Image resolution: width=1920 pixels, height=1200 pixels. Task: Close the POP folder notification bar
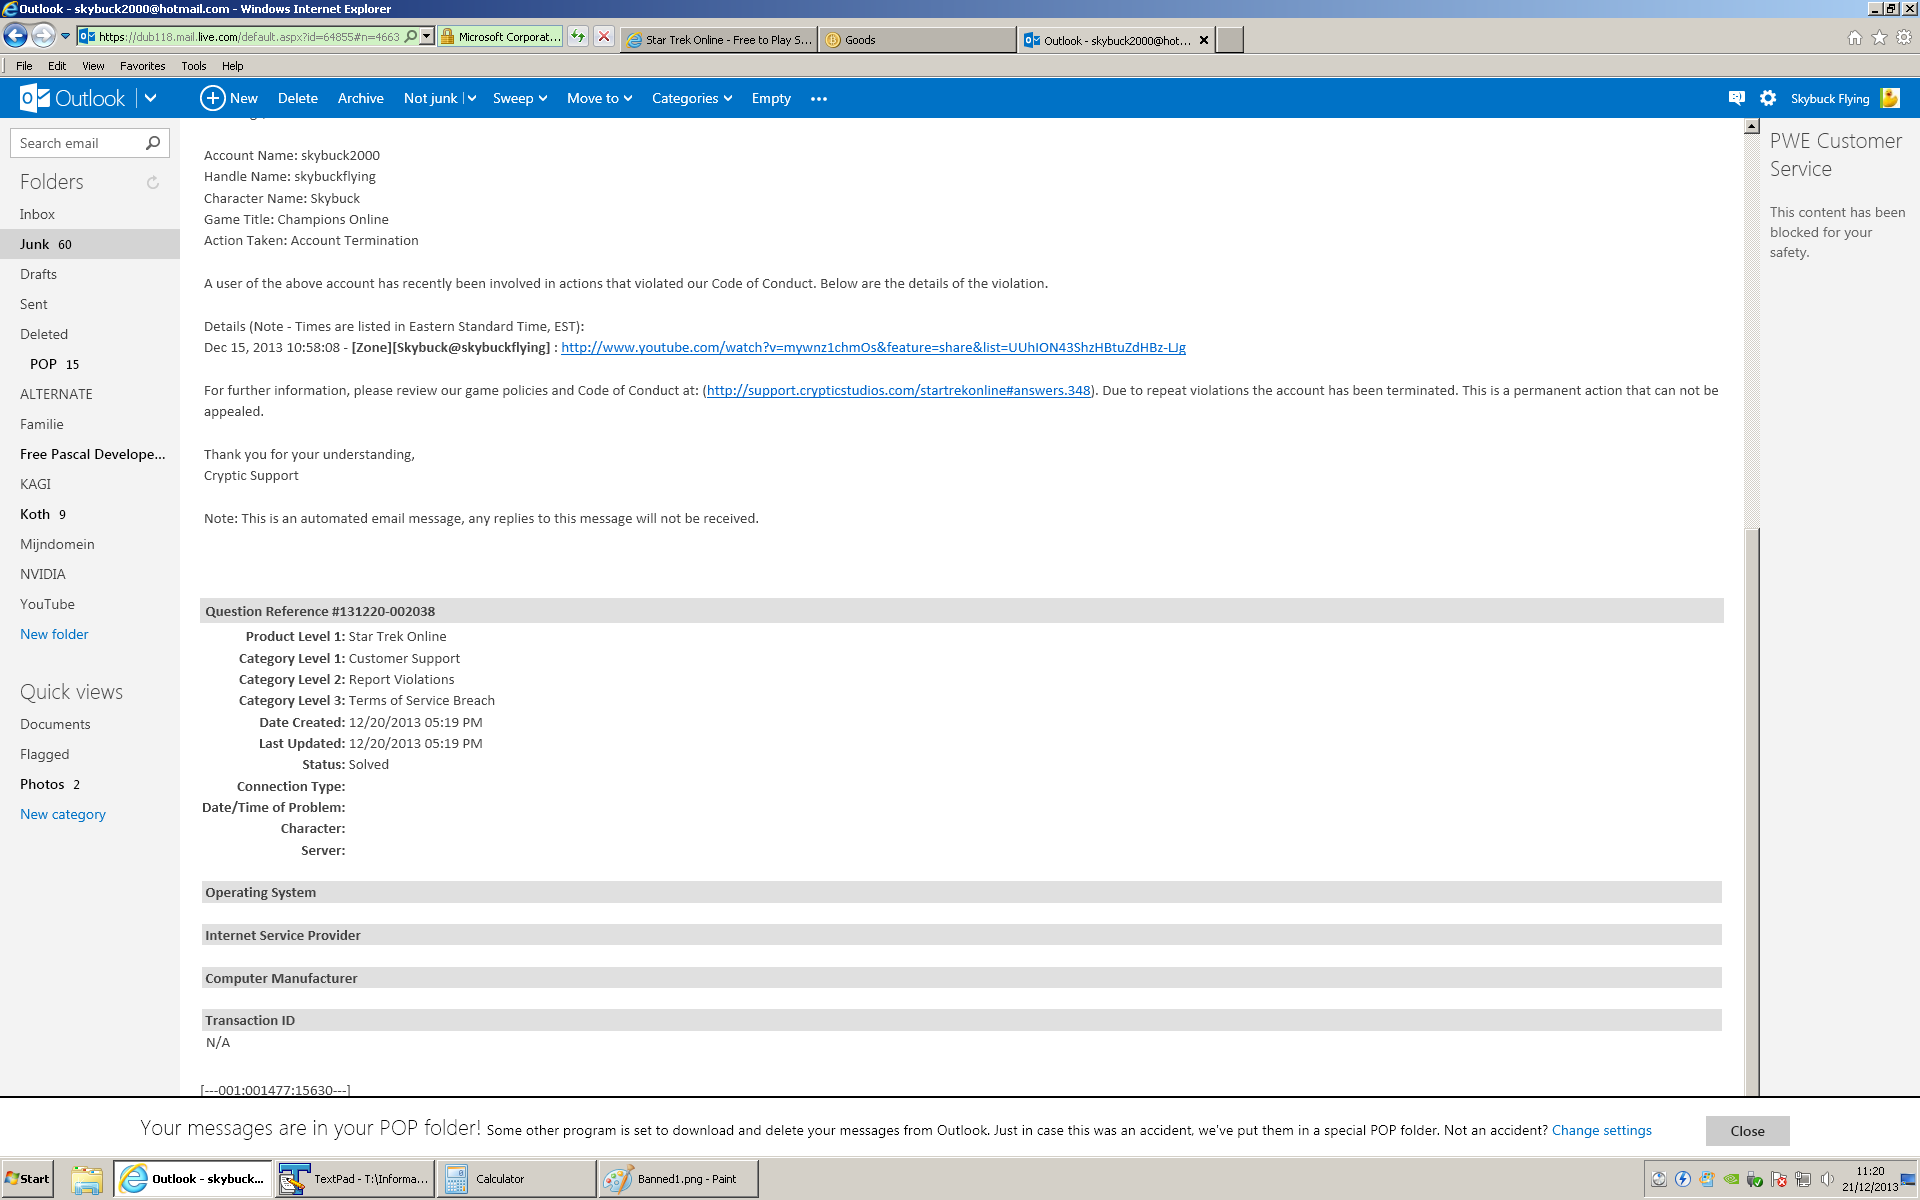coord(1747,1131)
